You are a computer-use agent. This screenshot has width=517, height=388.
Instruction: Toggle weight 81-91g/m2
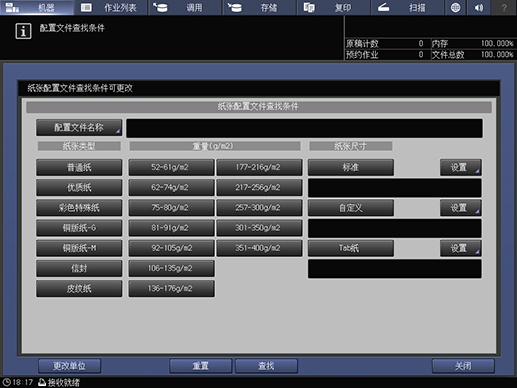(x=171, y=228)
